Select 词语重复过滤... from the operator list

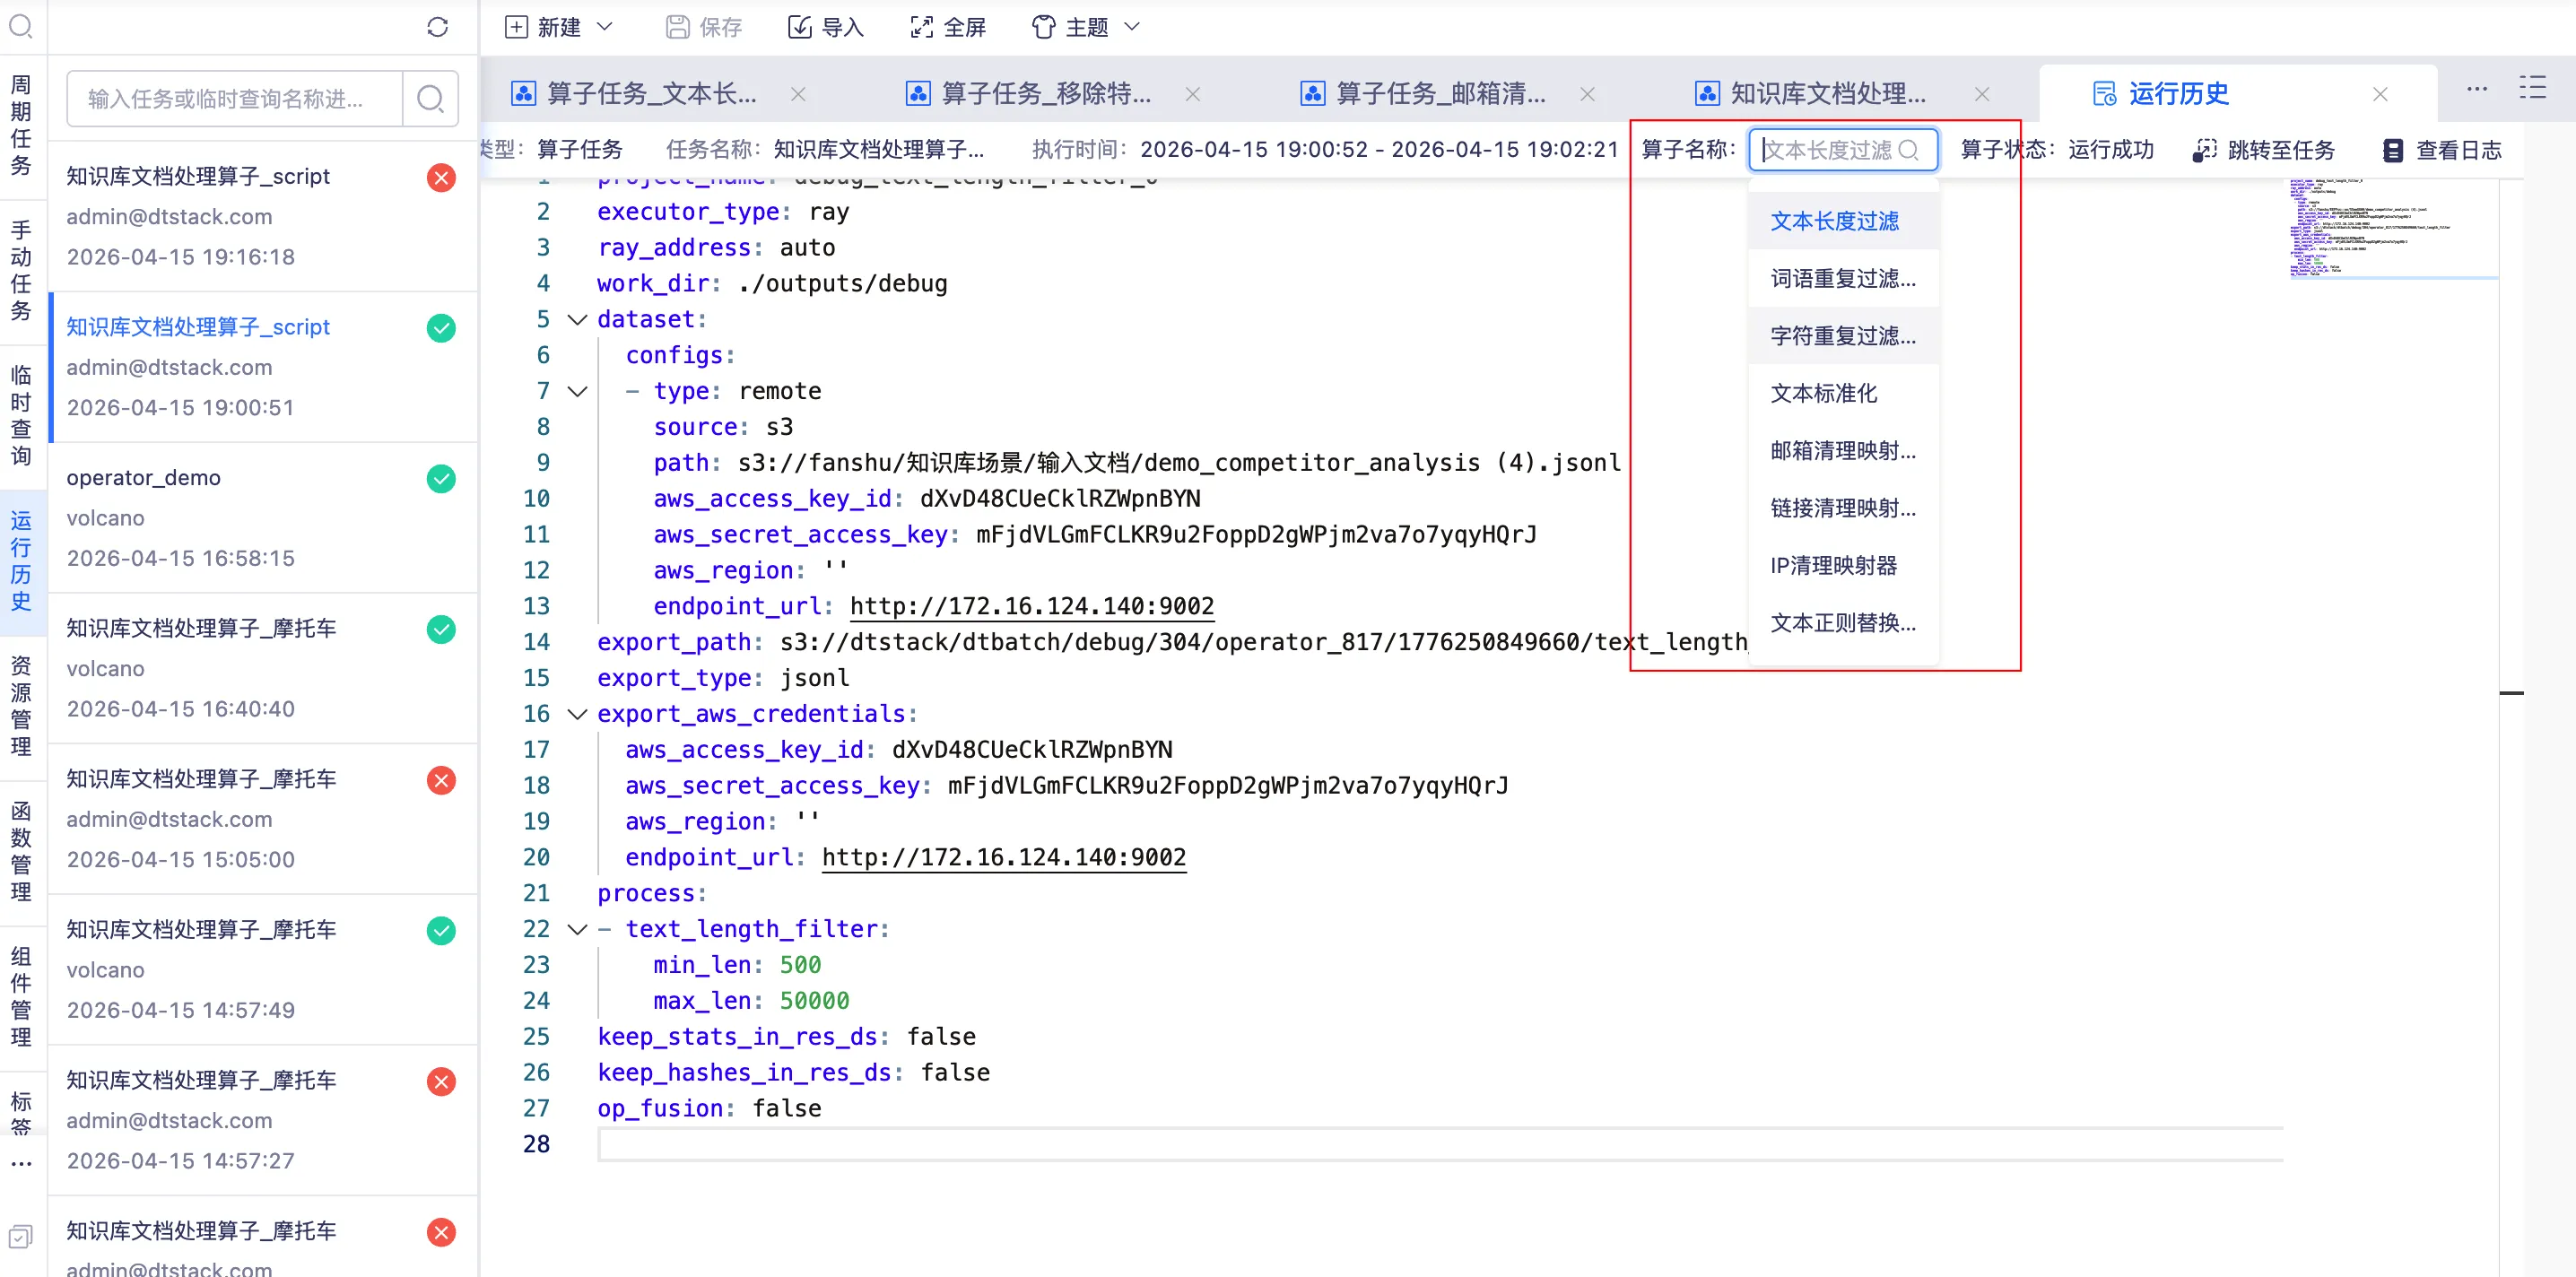click(1843, 278)
